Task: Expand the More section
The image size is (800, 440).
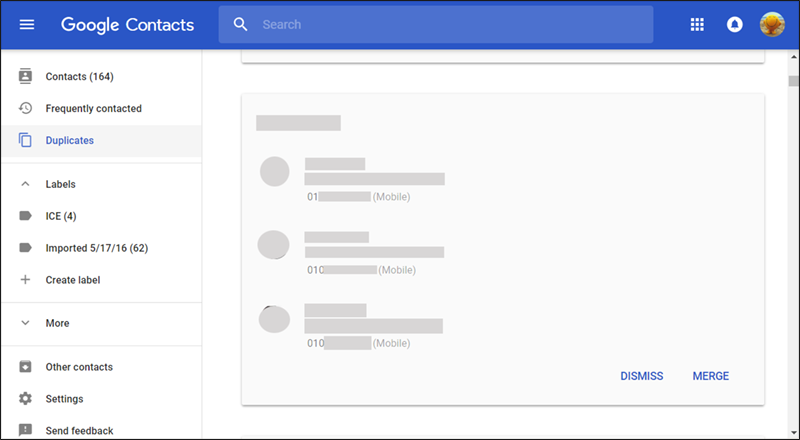Action: [x=26, y=323]
